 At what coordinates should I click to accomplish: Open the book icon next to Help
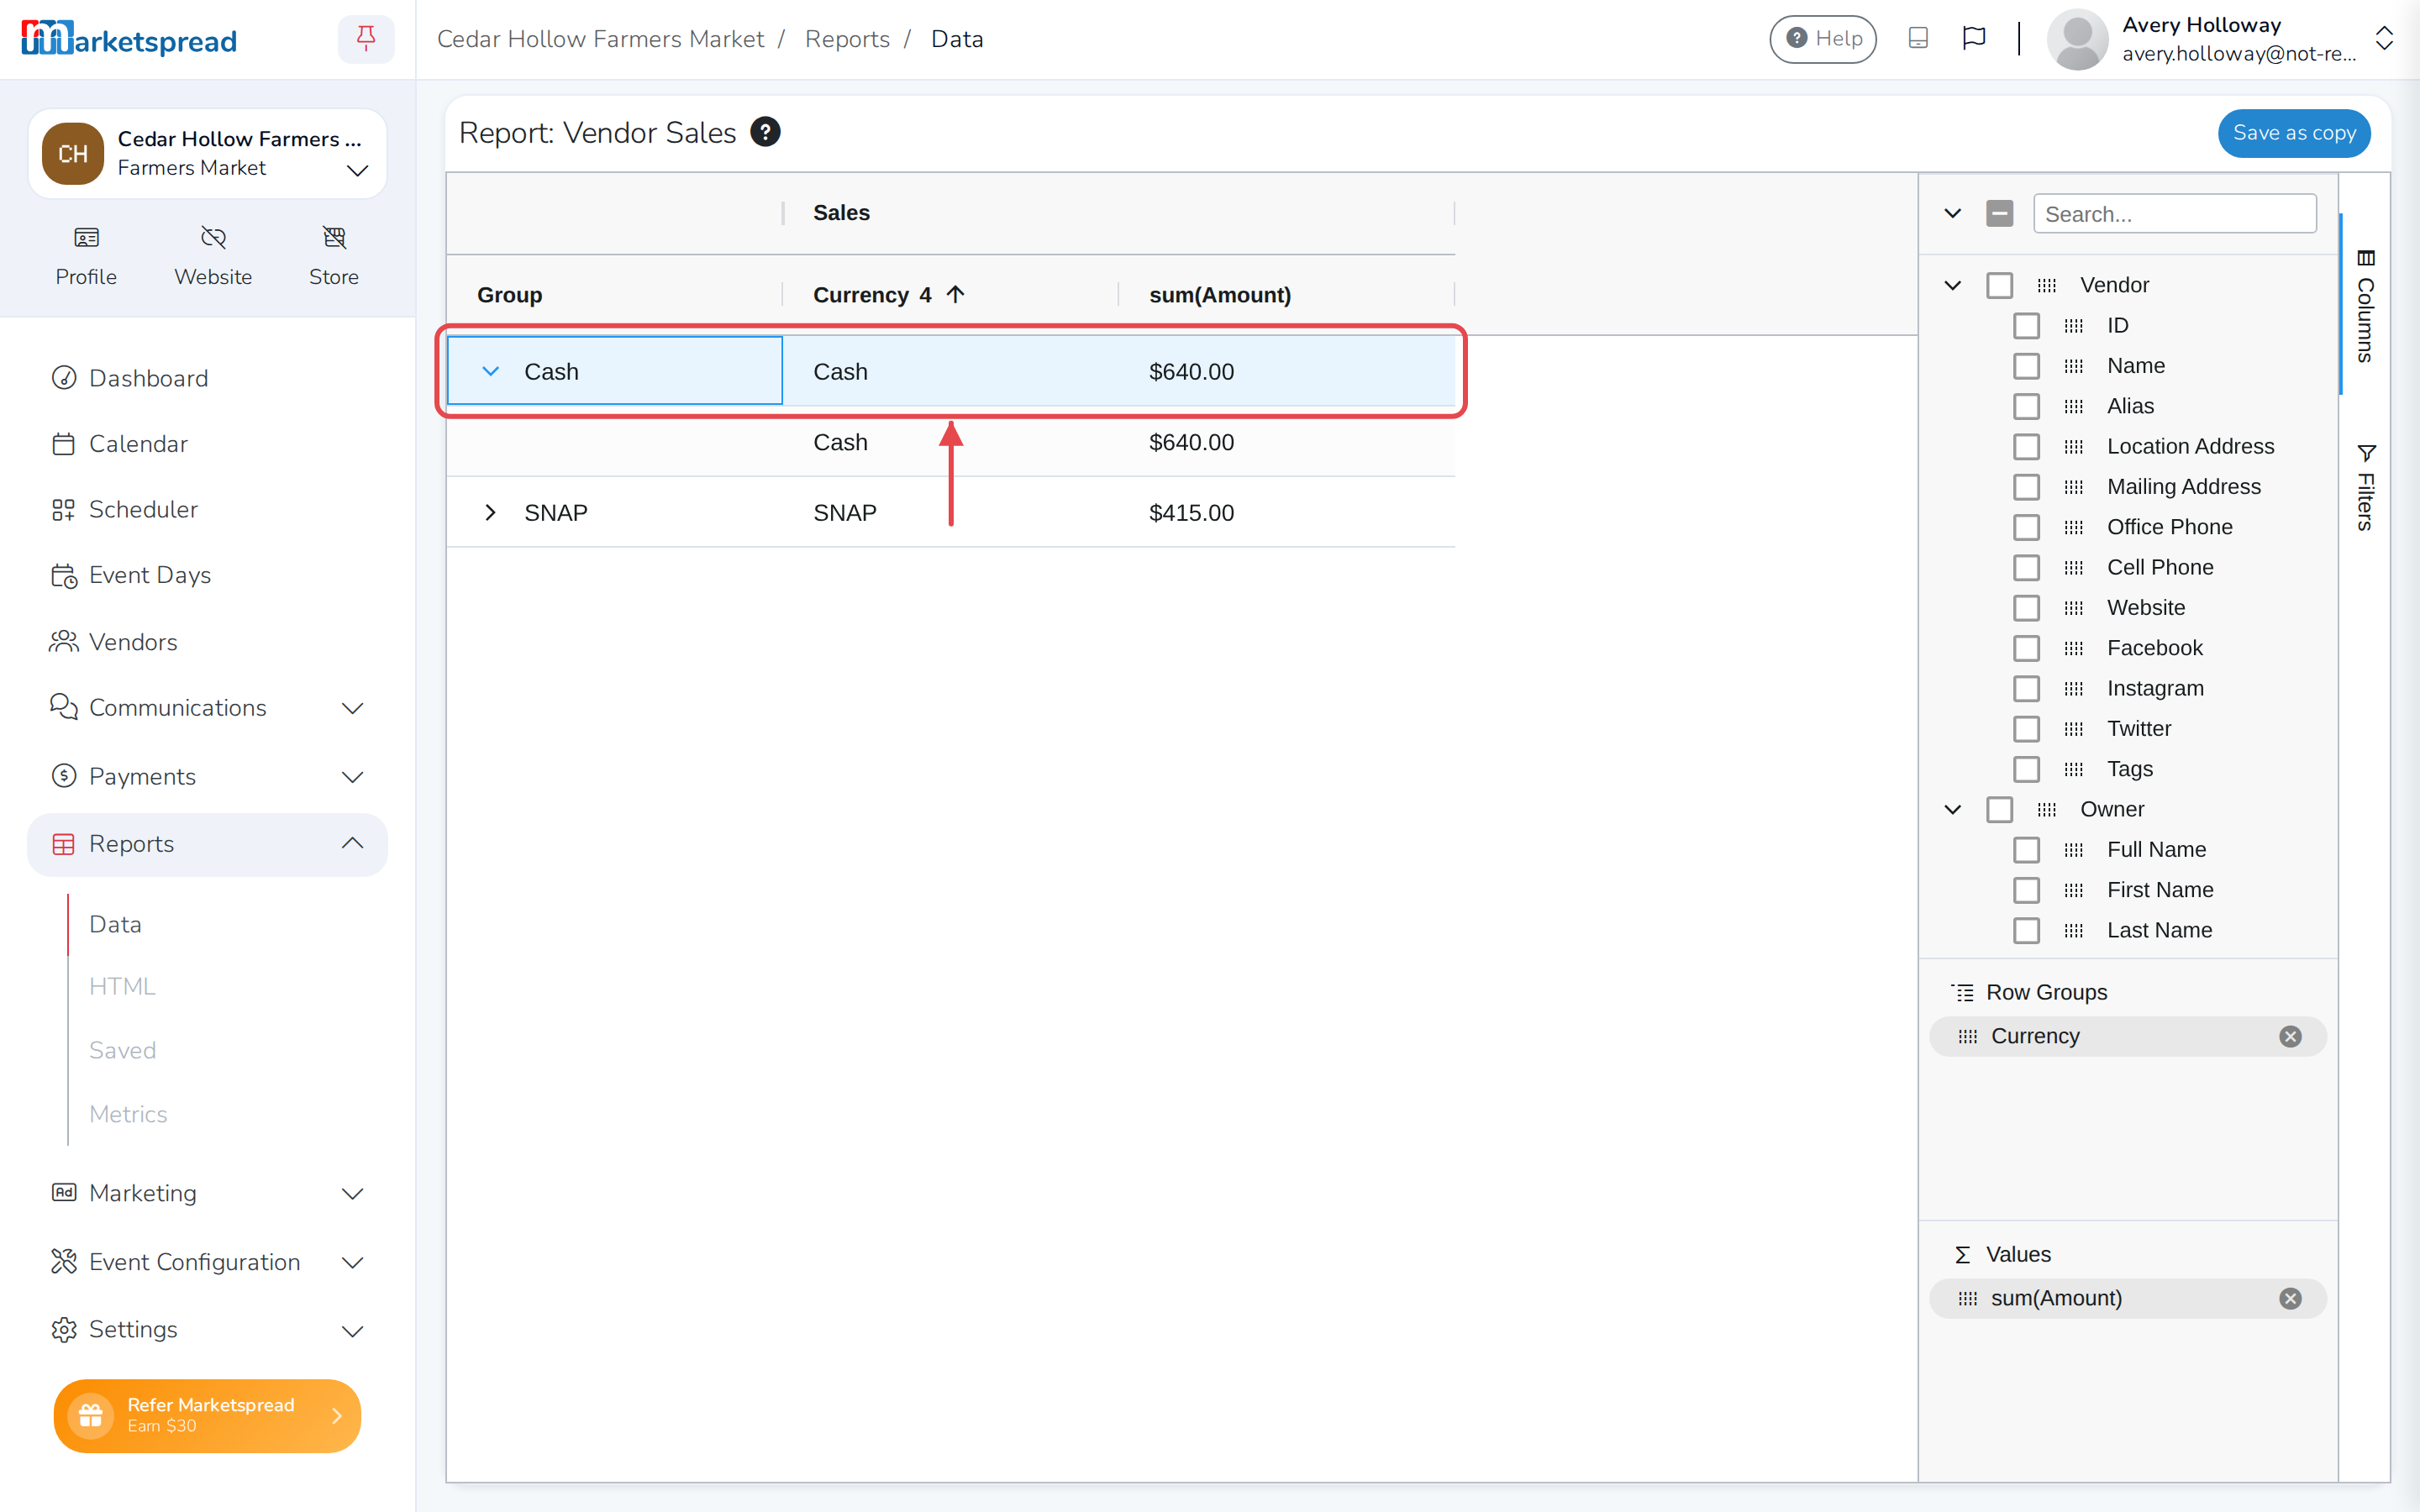[x=1918, y=38]
